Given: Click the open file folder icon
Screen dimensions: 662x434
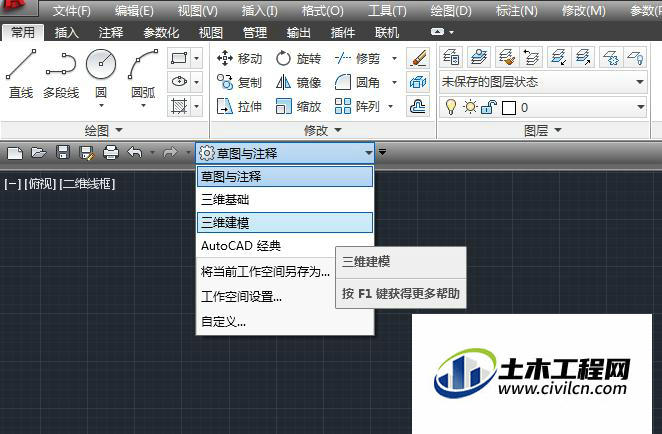Looking at the screenshot, I should coord(38,152).
